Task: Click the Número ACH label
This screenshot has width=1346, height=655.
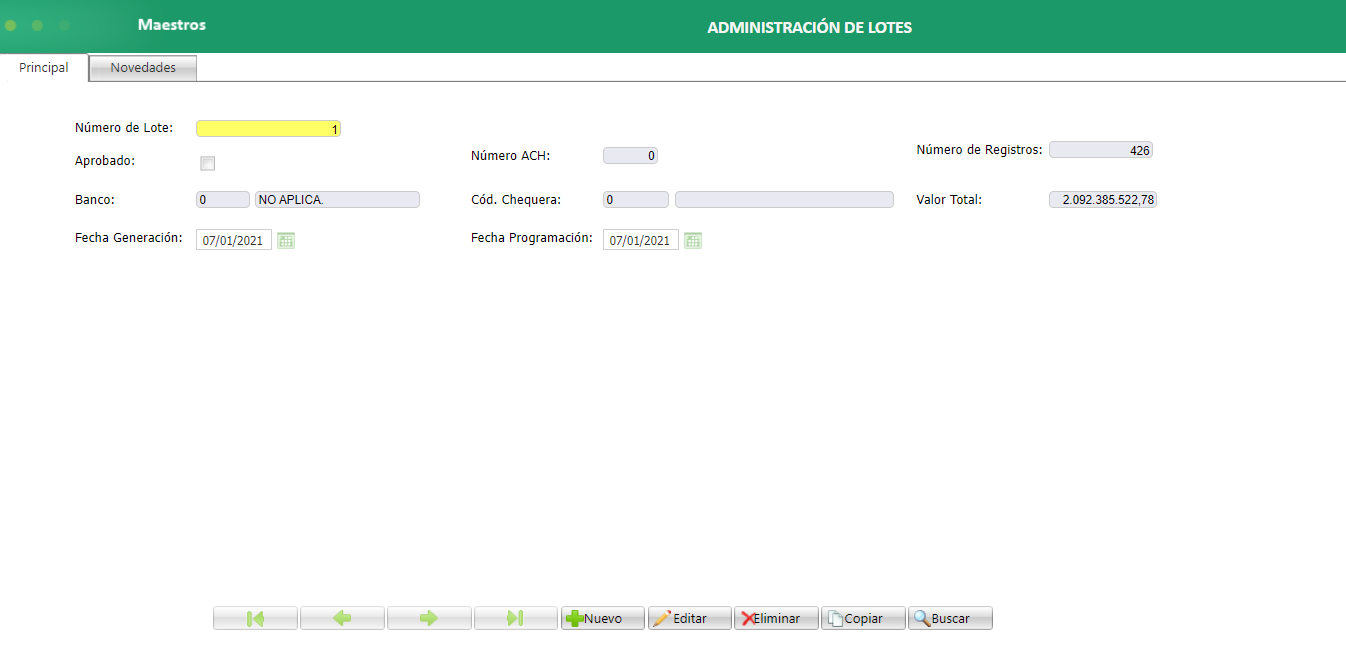Action: 511,156
